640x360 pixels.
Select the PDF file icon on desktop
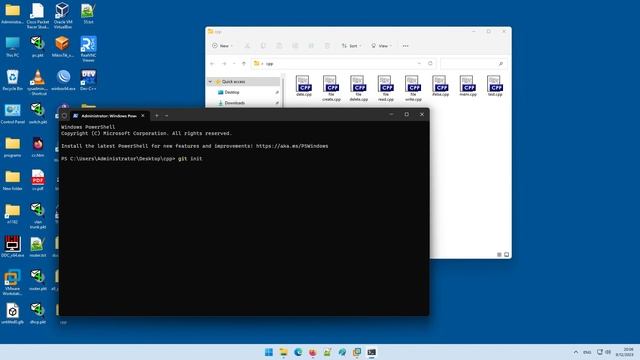[38, 180]
